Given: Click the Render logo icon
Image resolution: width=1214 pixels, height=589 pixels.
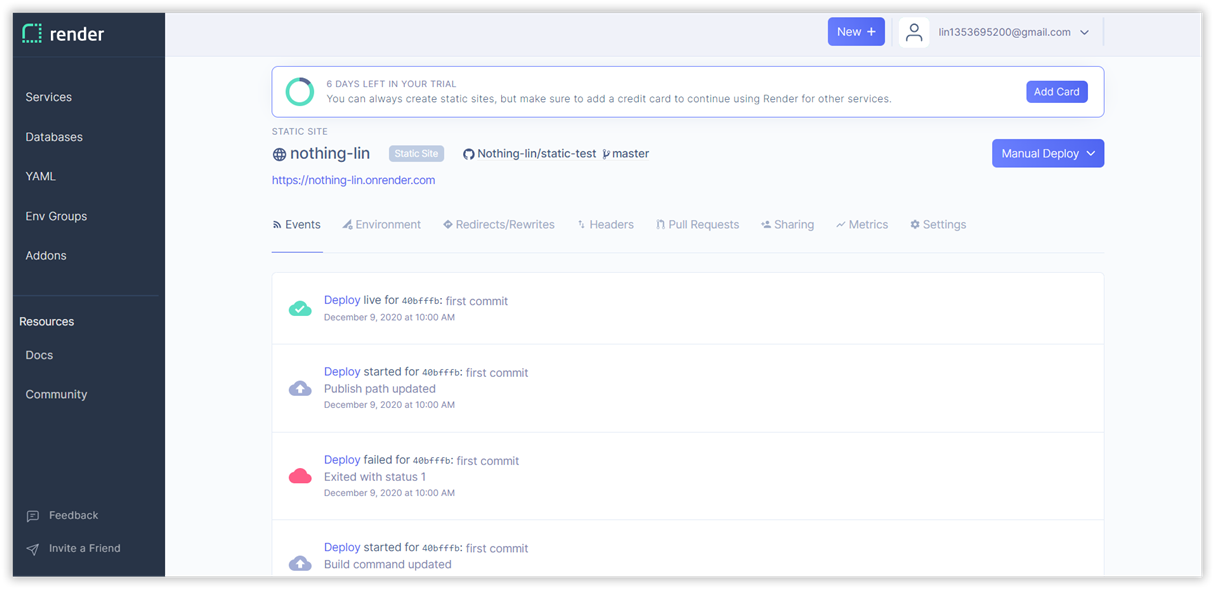Looking at the screenshot, I should [32, 34].
